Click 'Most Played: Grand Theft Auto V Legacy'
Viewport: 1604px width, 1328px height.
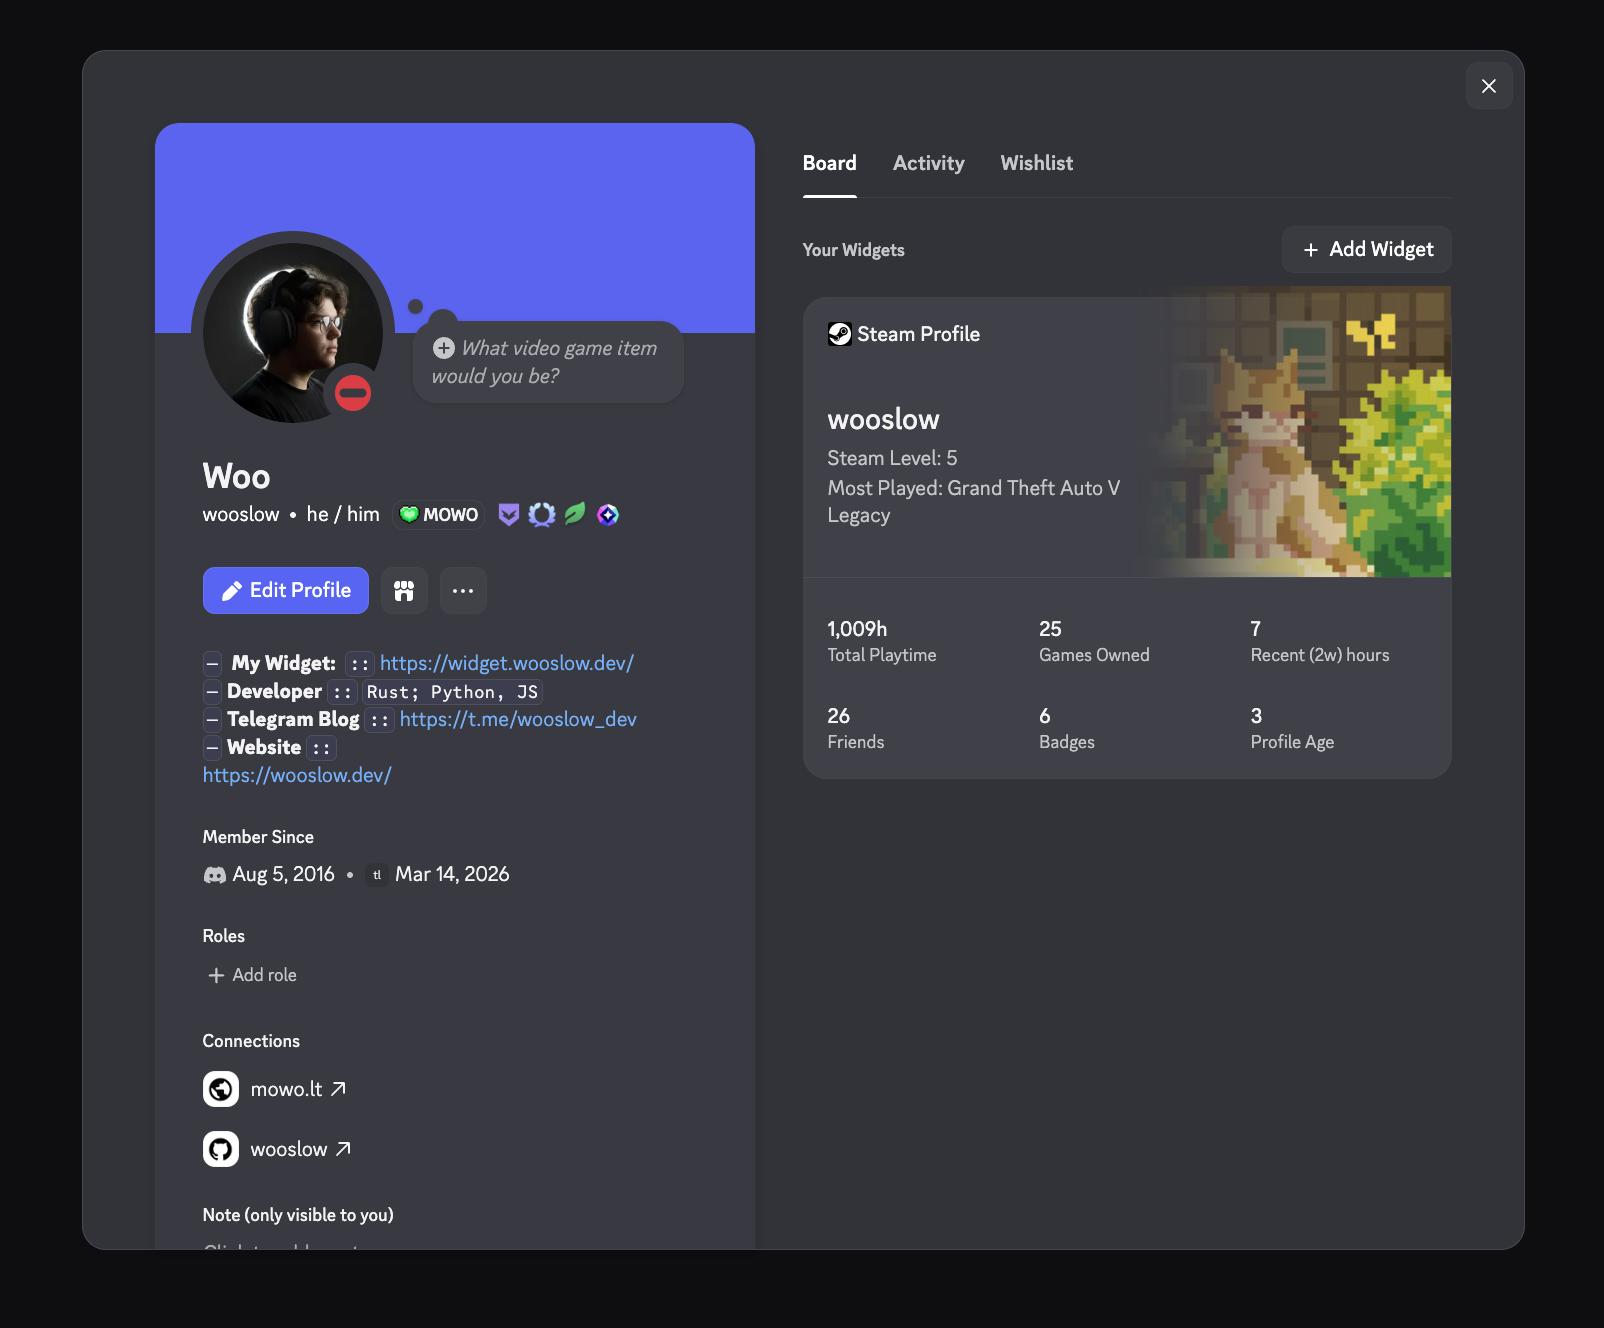point(973,501)
